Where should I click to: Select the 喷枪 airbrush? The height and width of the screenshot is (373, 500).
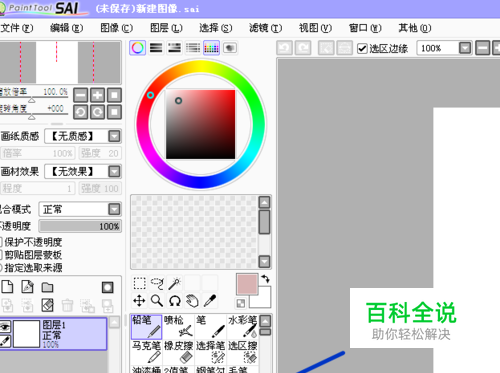click(178, 327)
